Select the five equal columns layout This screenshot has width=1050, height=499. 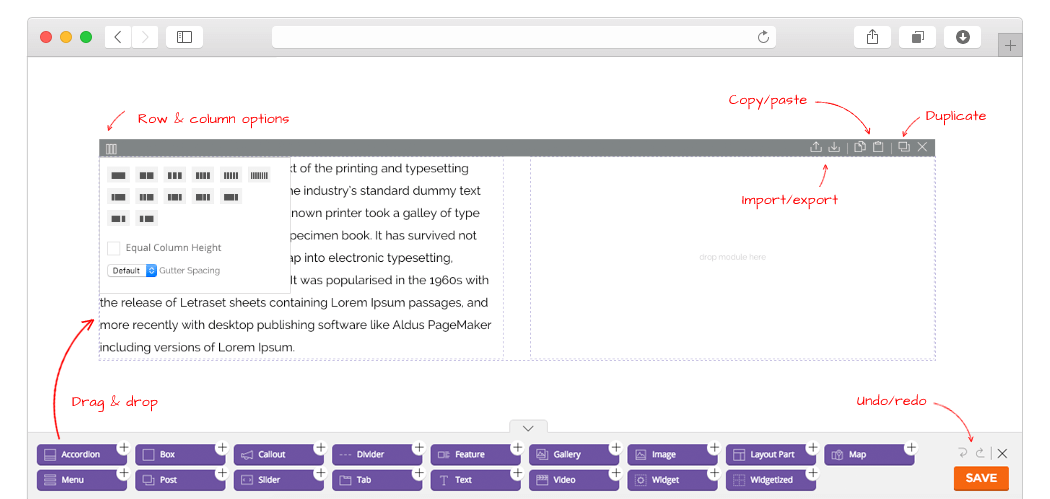tap(231, 175)
